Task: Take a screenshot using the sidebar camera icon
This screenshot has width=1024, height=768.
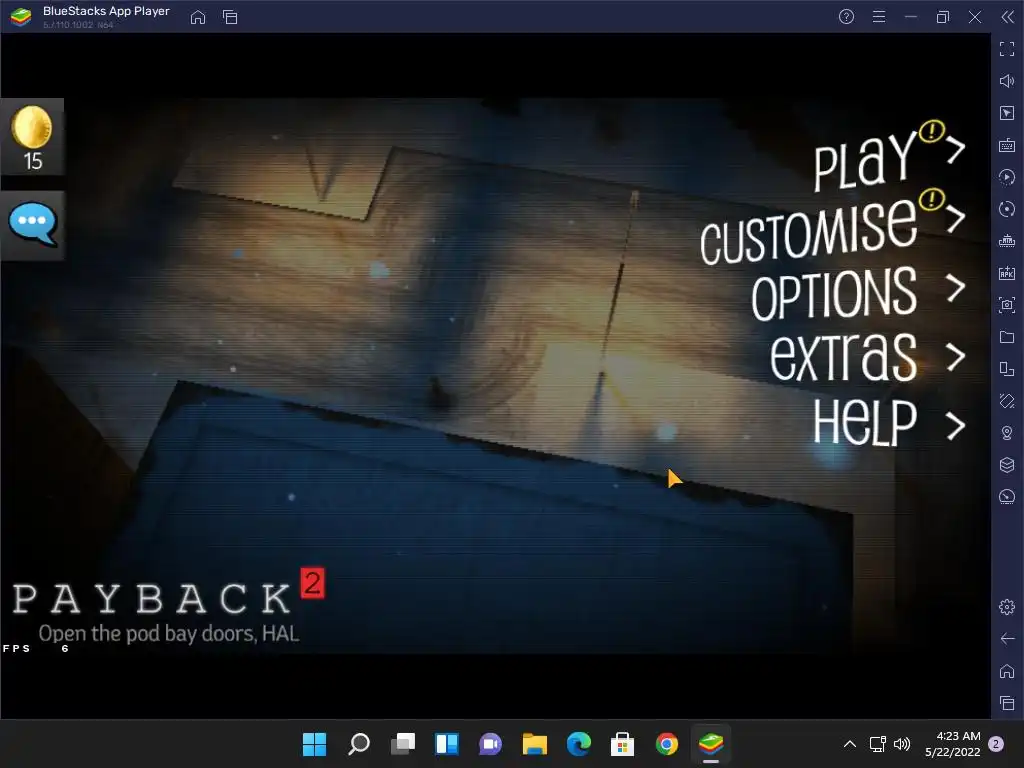Action: [x=1007, y=305]
